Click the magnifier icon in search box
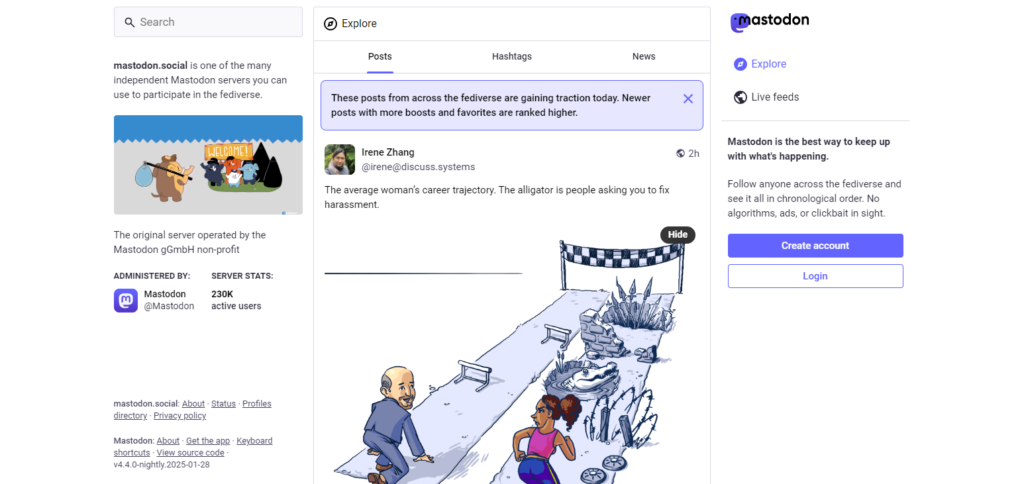Viewport: 1024px width, 484px height. 129,22
